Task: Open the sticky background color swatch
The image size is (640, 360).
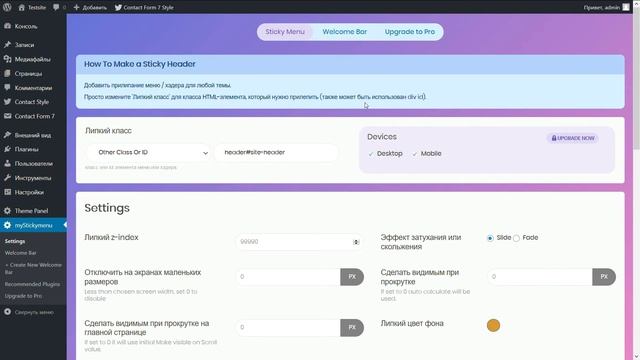Action: pyautogui.click(x=493, y=325)
